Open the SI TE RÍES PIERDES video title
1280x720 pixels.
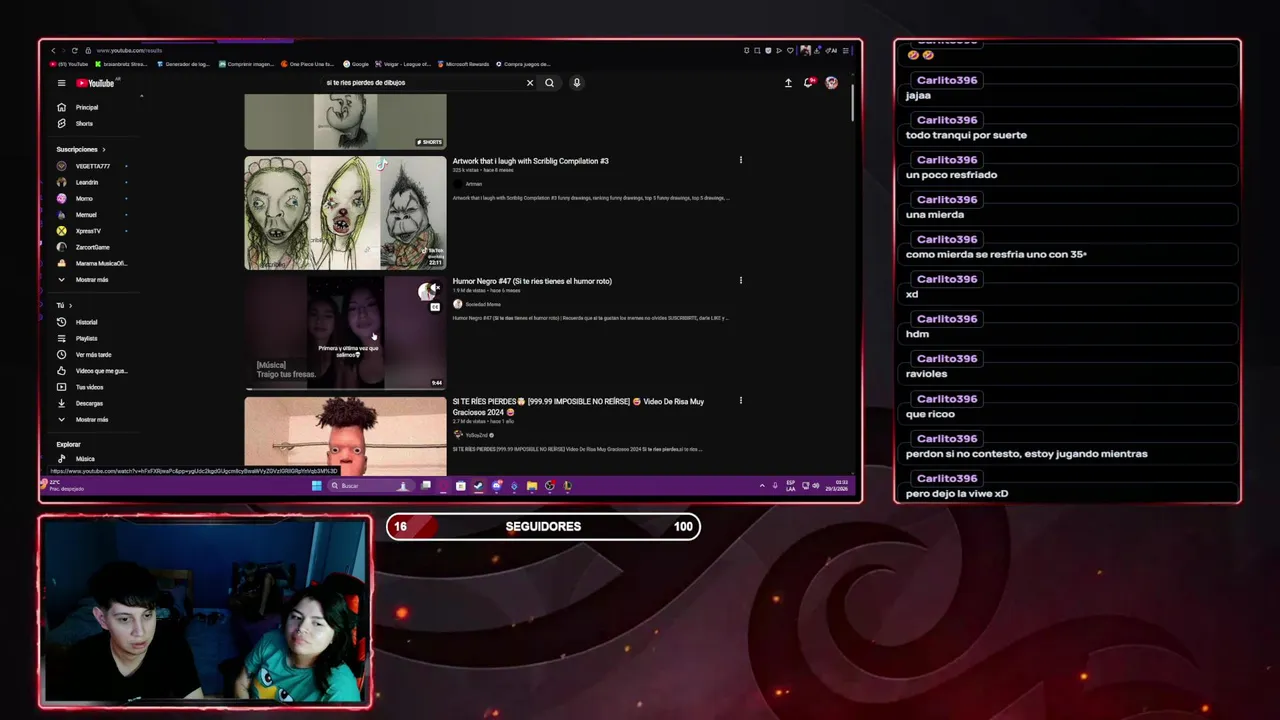coord(578,406)
